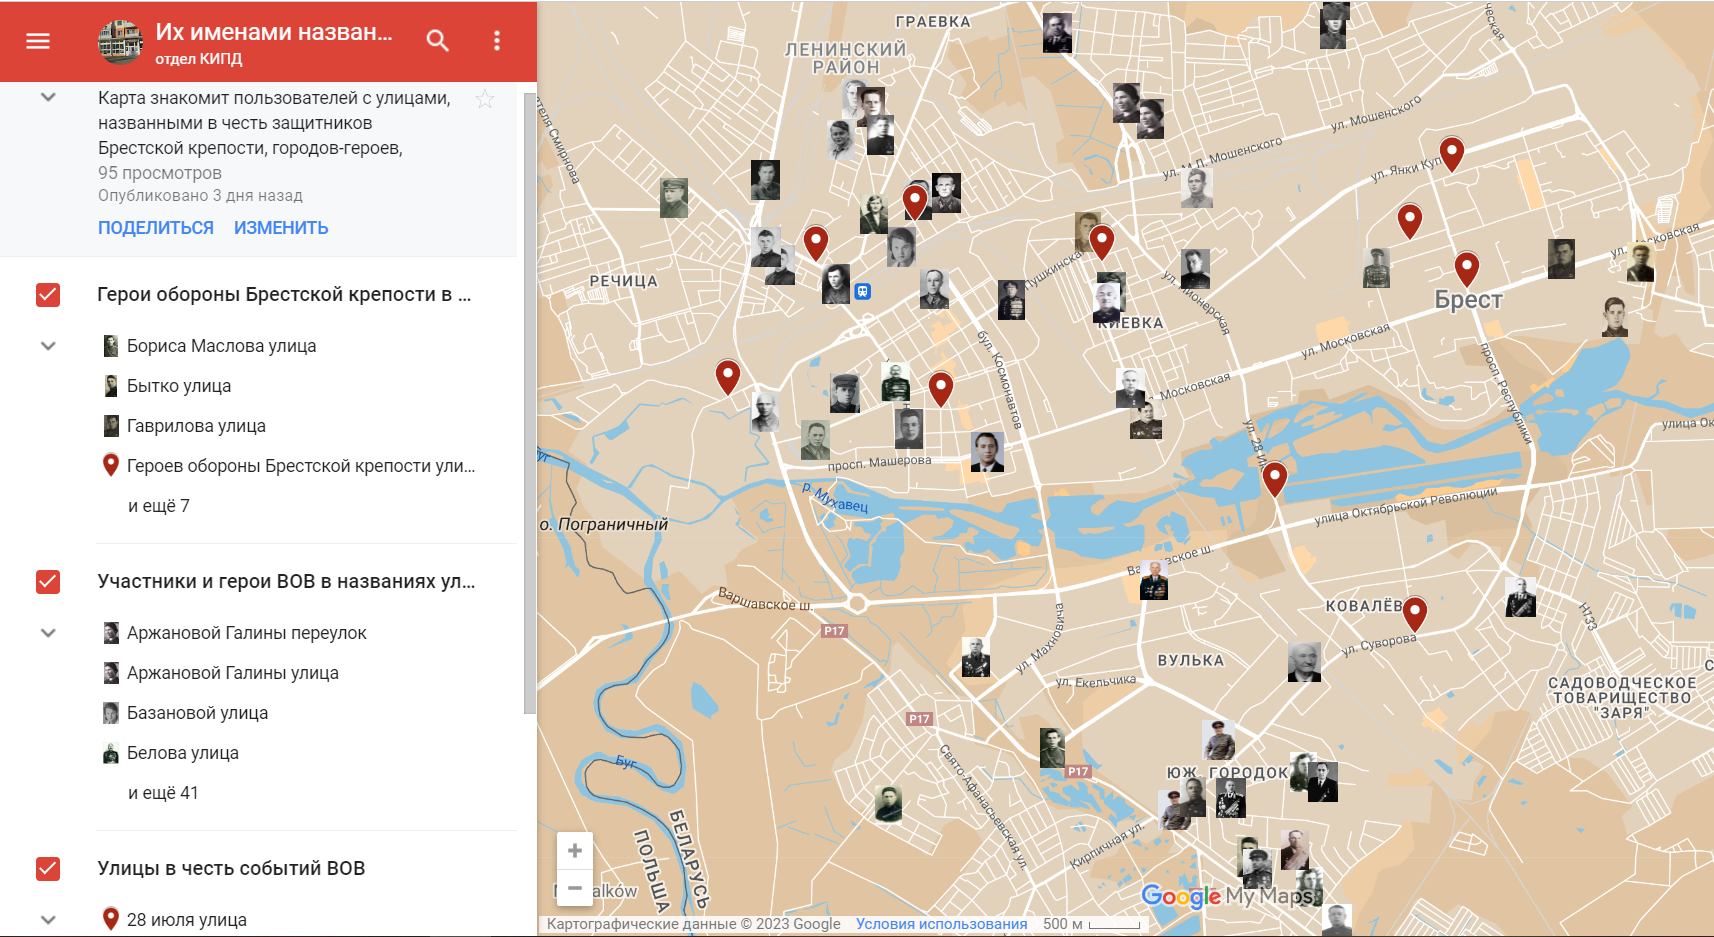Image resolution: width=1714 pixels, height=937 pixels.
Task: Show the 41 more items link
Action: [163, 793]
